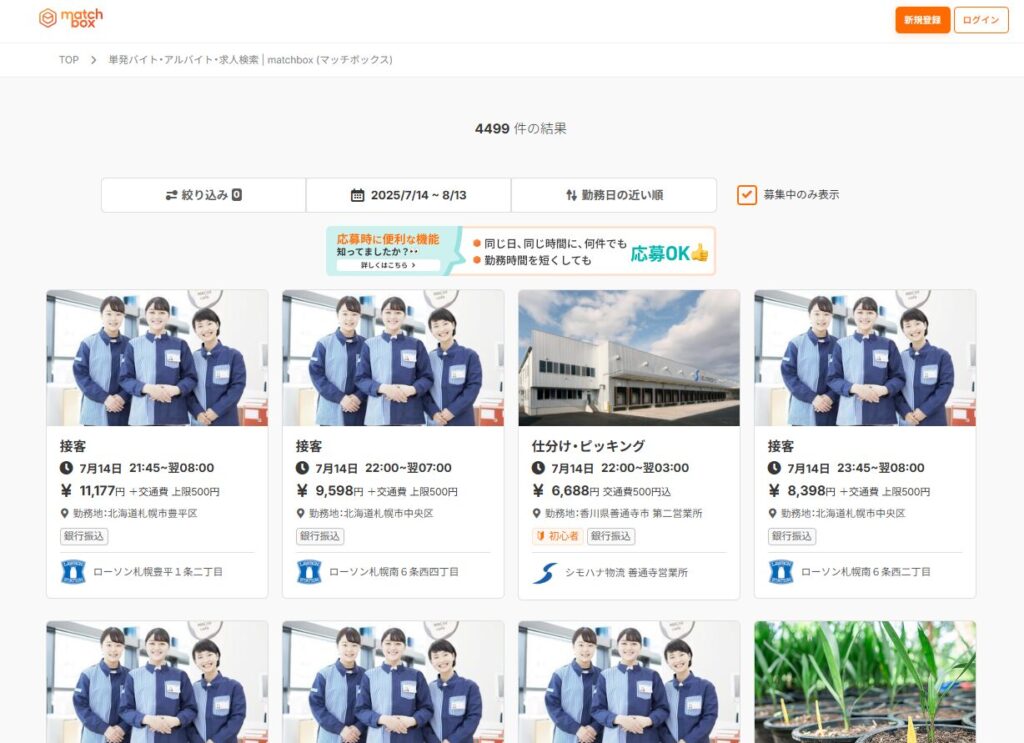This screenshot has width=1024, height=743.
Task: Open the 23:45~翌08:00 接客 job photo
Action: pos(865,358)
